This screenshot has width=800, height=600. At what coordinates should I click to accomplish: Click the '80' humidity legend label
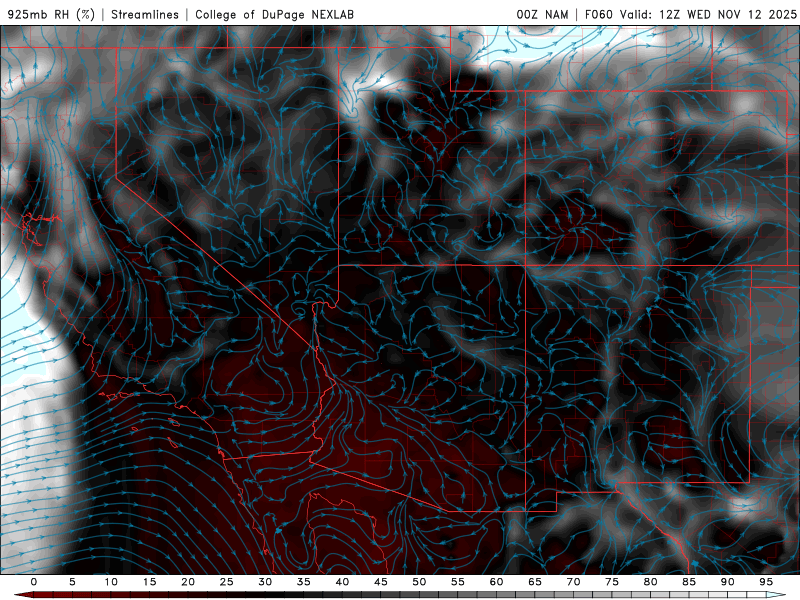click(651, 582)
